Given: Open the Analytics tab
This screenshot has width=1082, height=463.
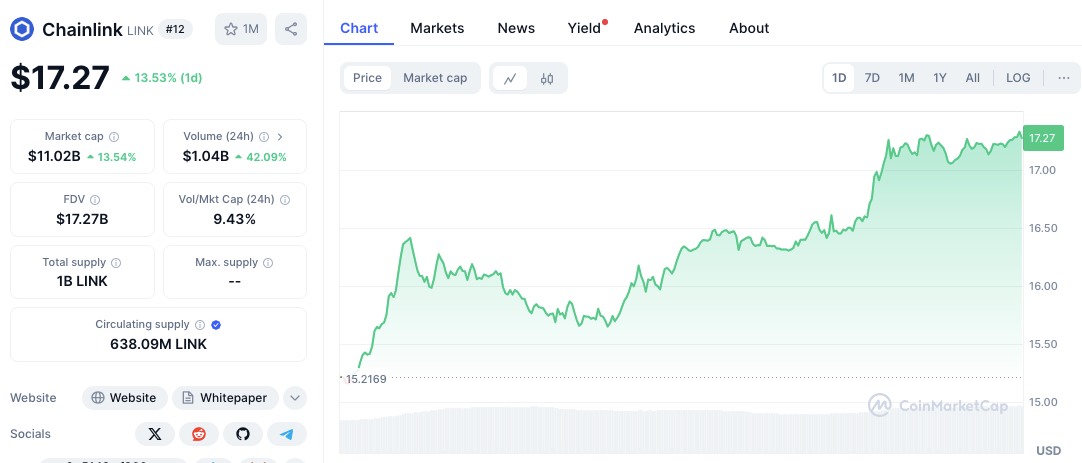Looking at the screenshot, I should click(665, 28).
